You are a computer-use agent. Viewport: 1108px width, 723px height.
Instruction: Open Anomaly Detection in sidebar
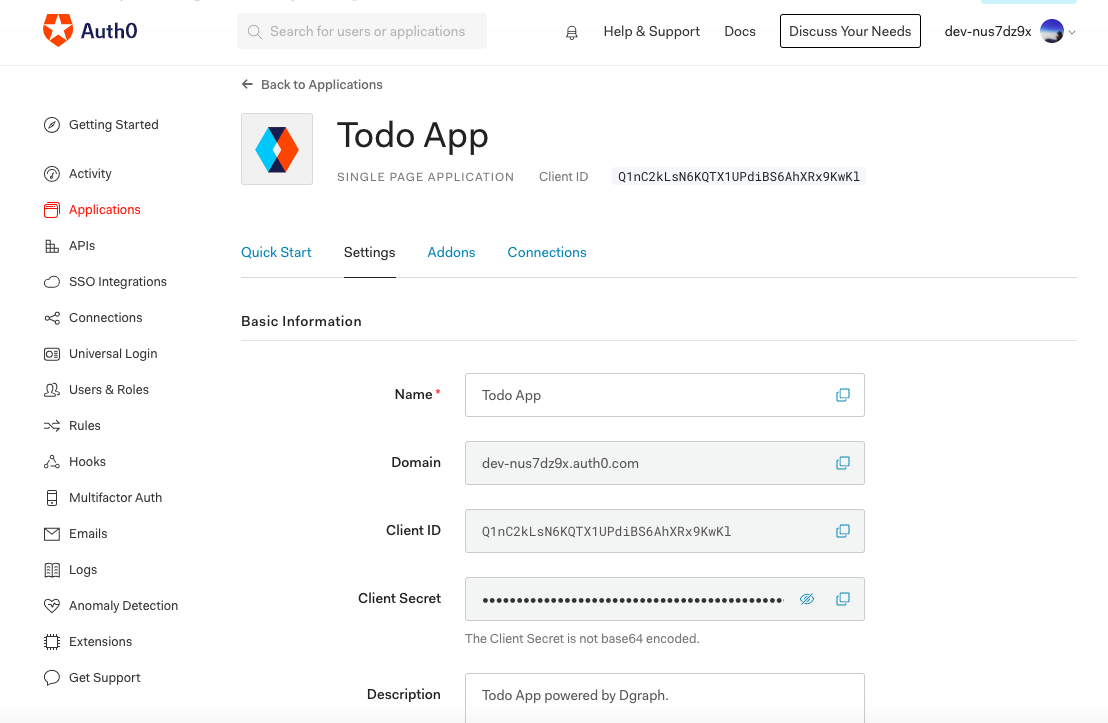point(124,606)
